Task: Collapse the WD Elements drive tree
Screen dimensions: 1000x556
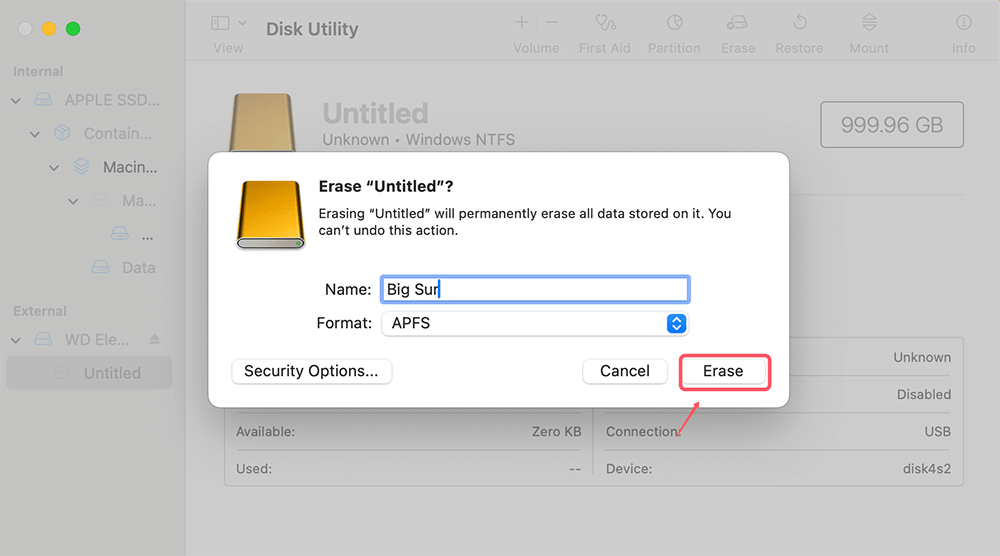Action: point(16,340)
